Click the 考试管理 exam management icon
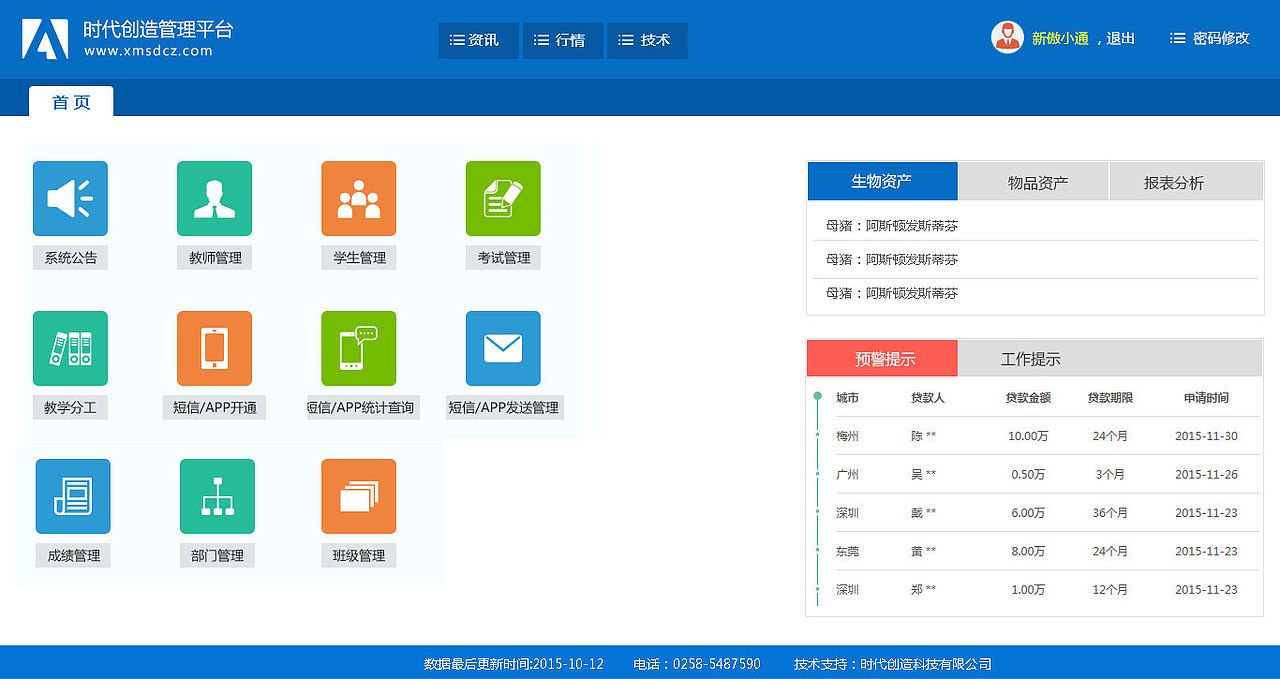 502,197
